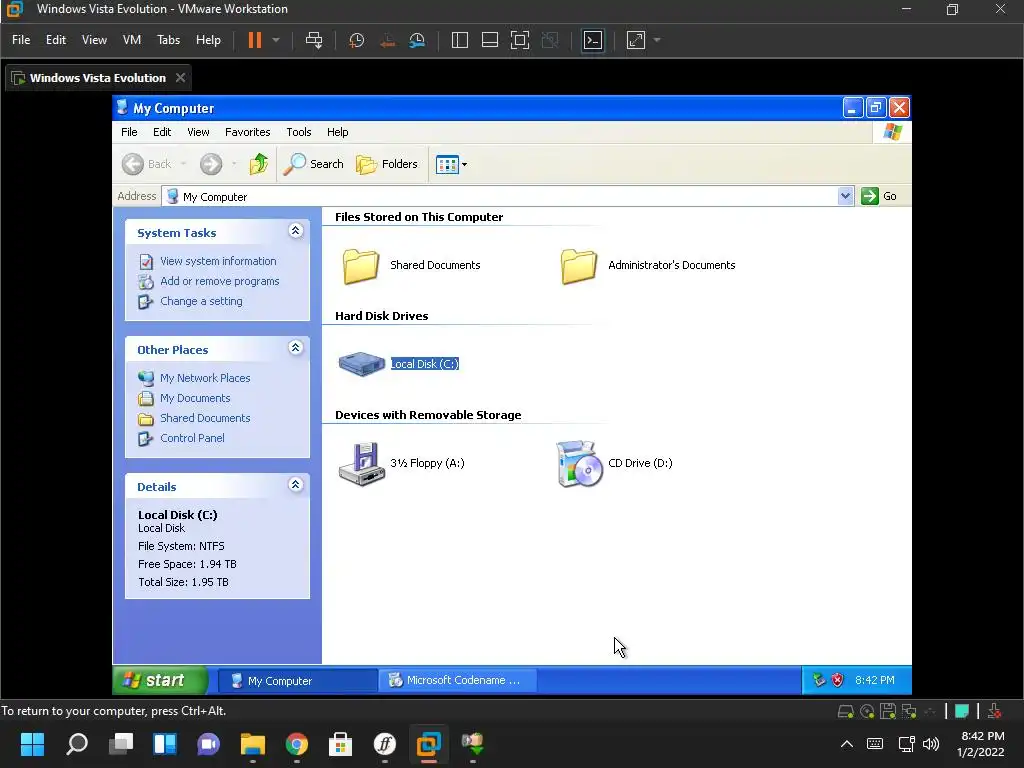The width and height of the screenshot is (1024, 768).
Task: Open Windows 11 taskbar search
Action: pos(77,744)
